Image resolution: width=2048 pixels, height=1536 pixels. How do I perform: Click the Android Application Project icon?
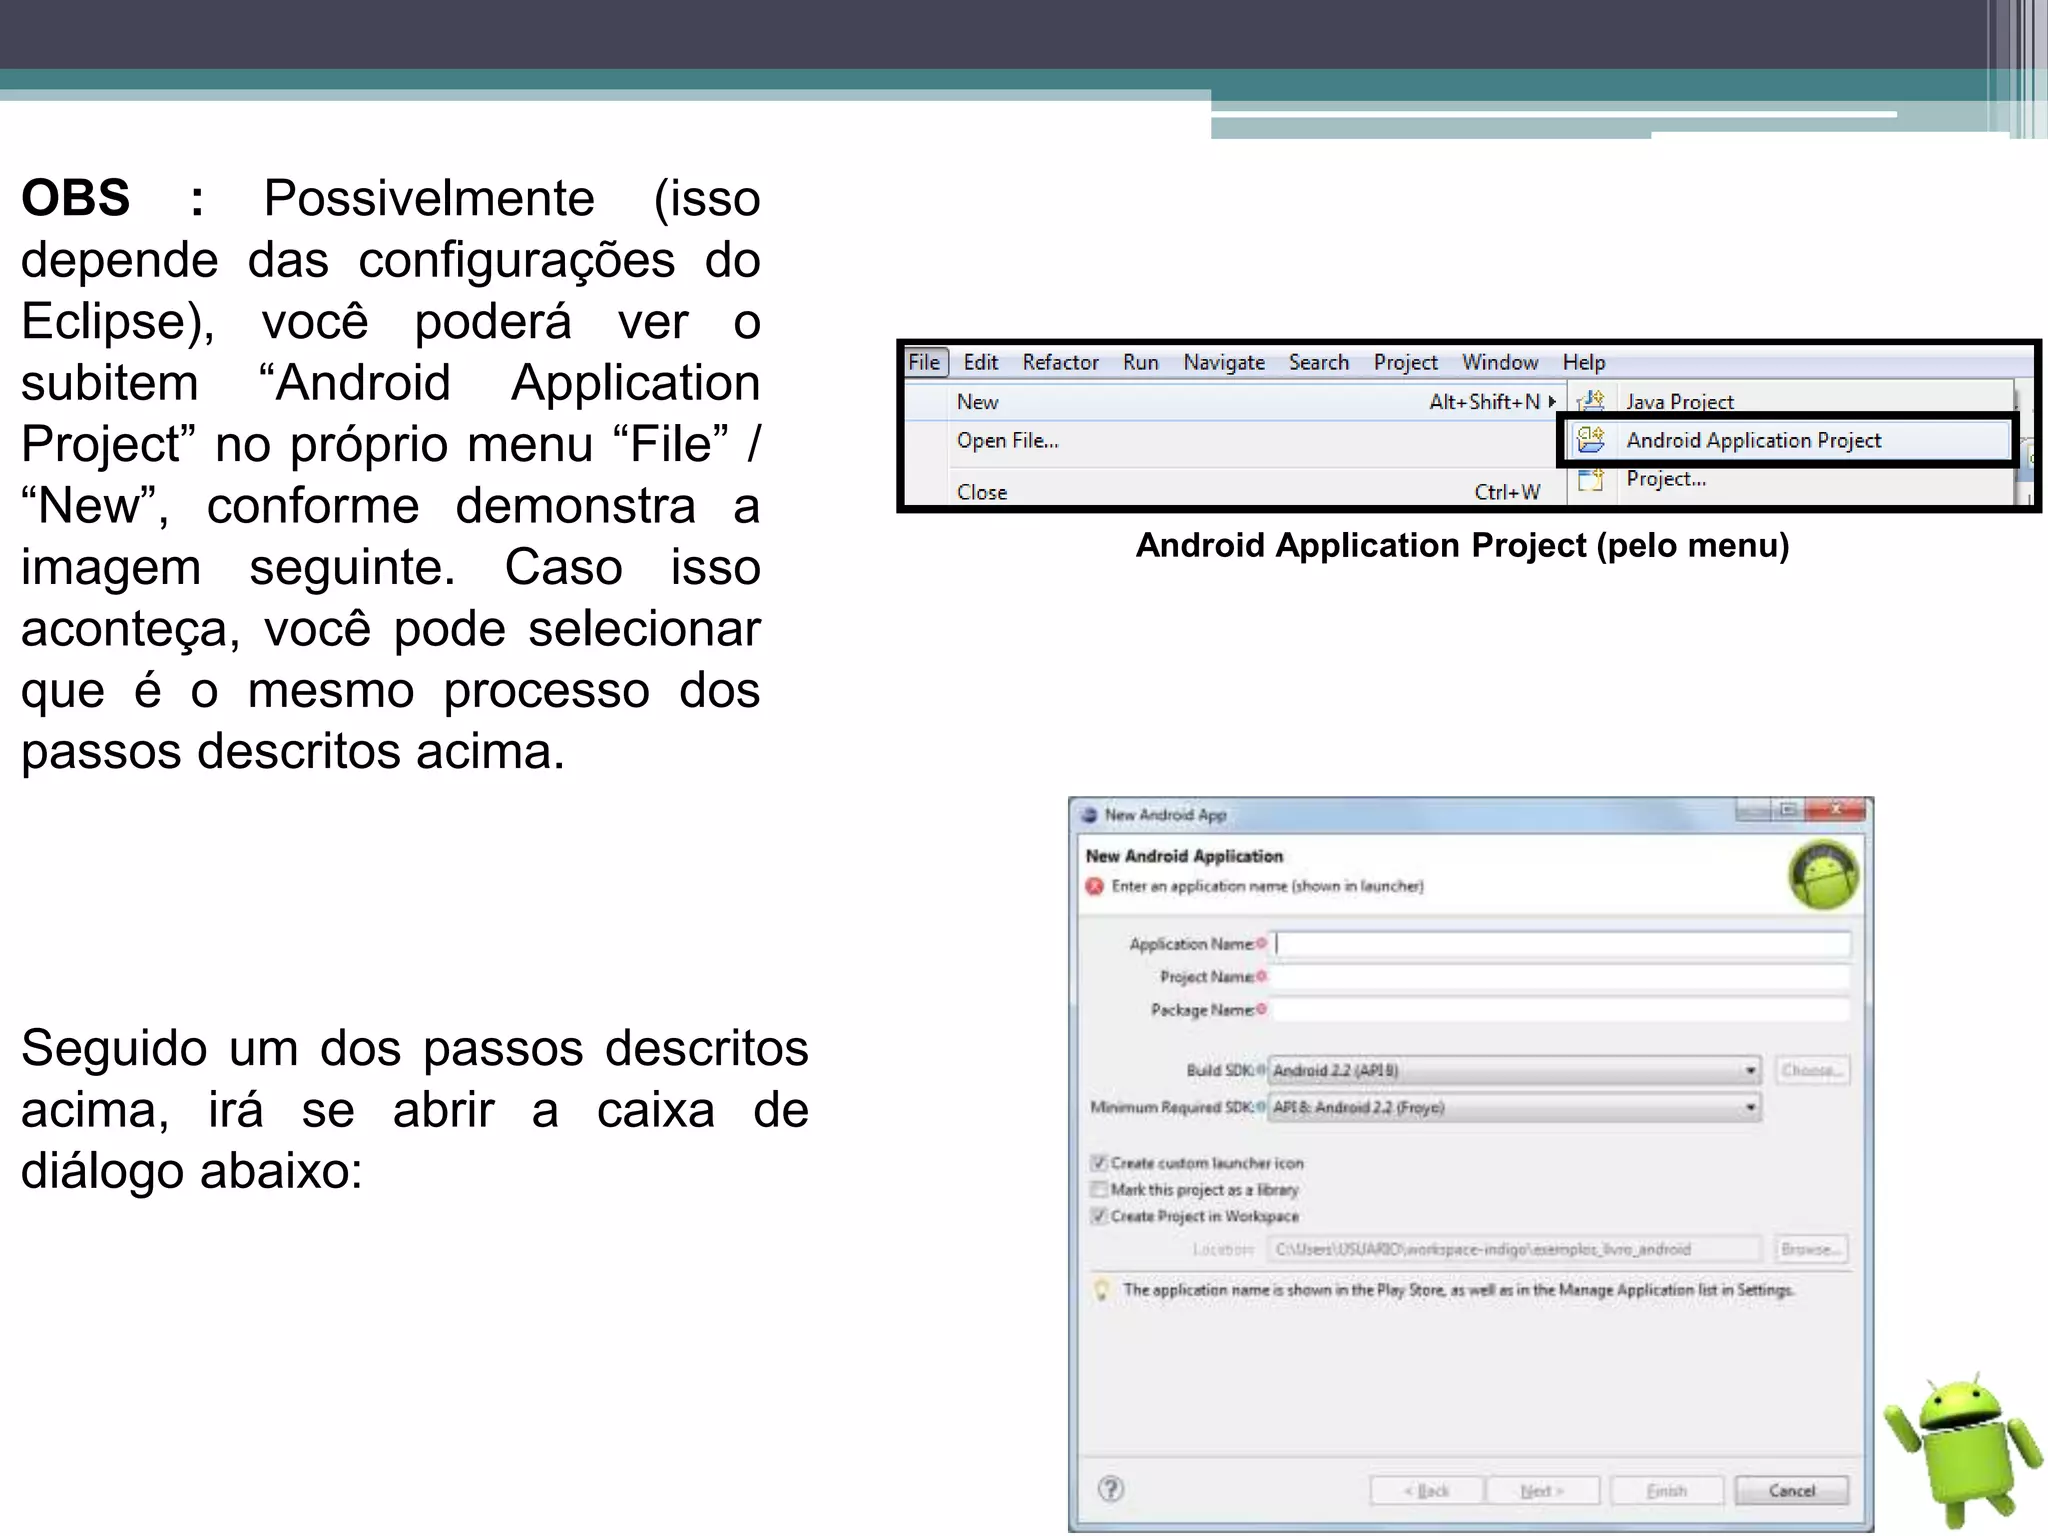1590,440
